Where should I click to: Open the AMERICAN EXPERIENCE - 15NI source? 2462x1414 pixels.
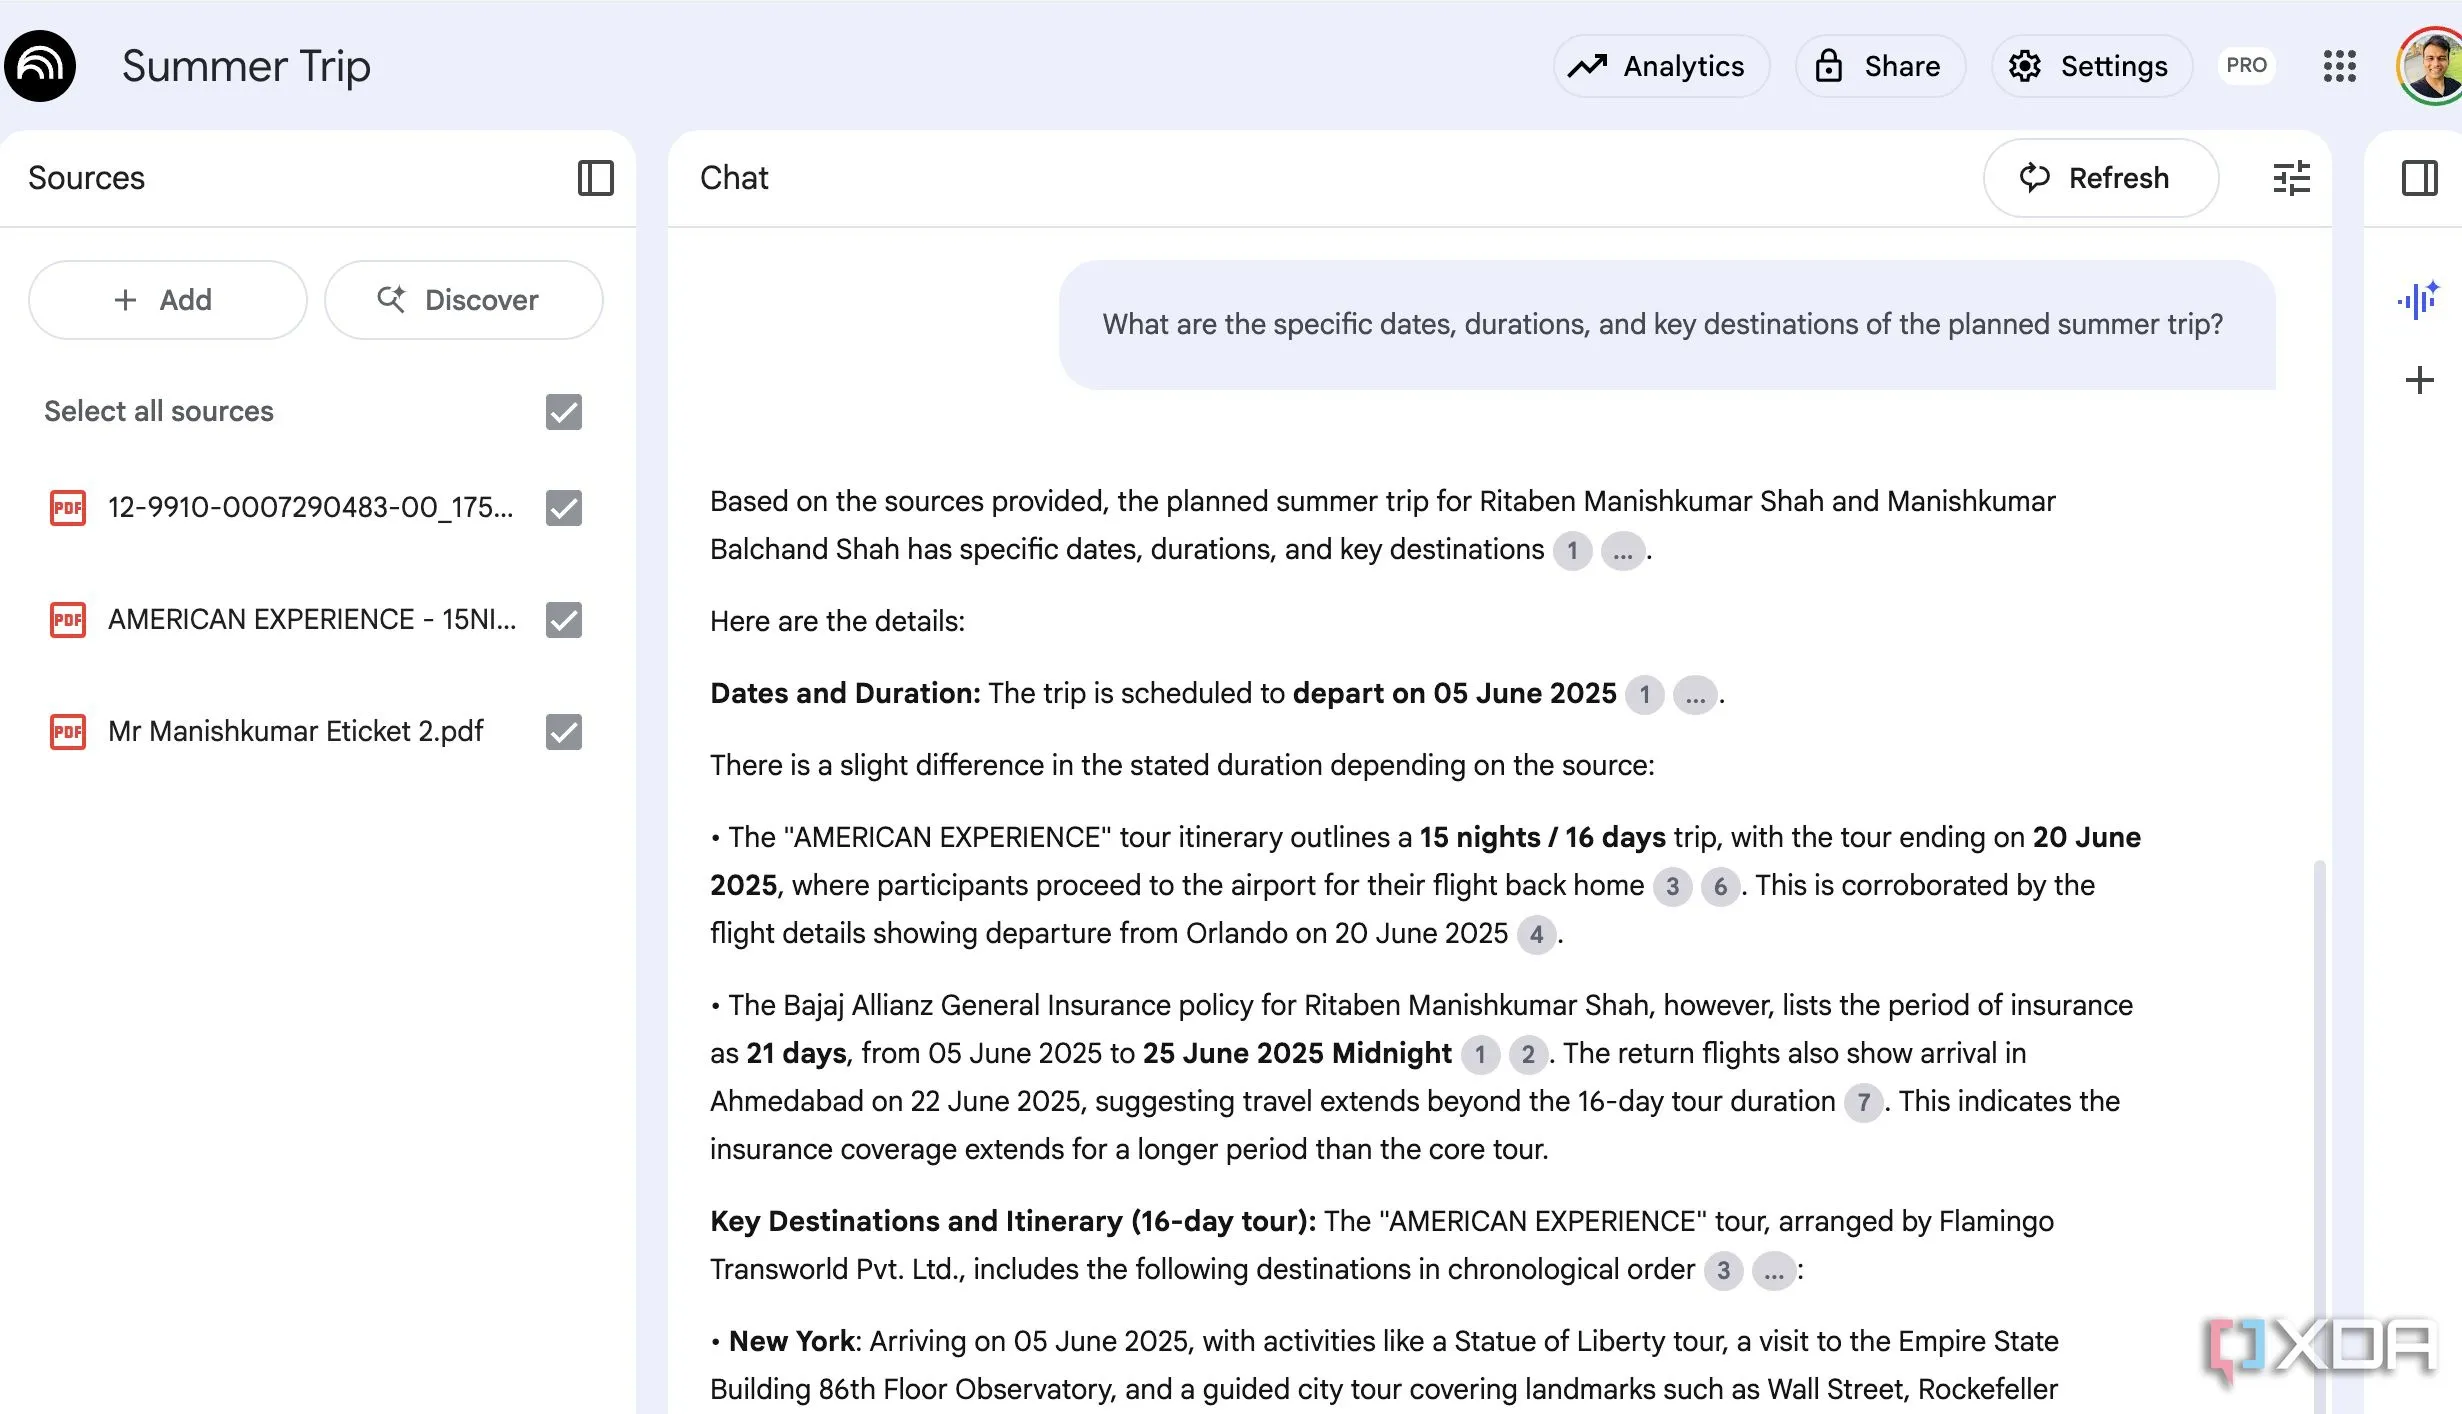coord(312,620)
